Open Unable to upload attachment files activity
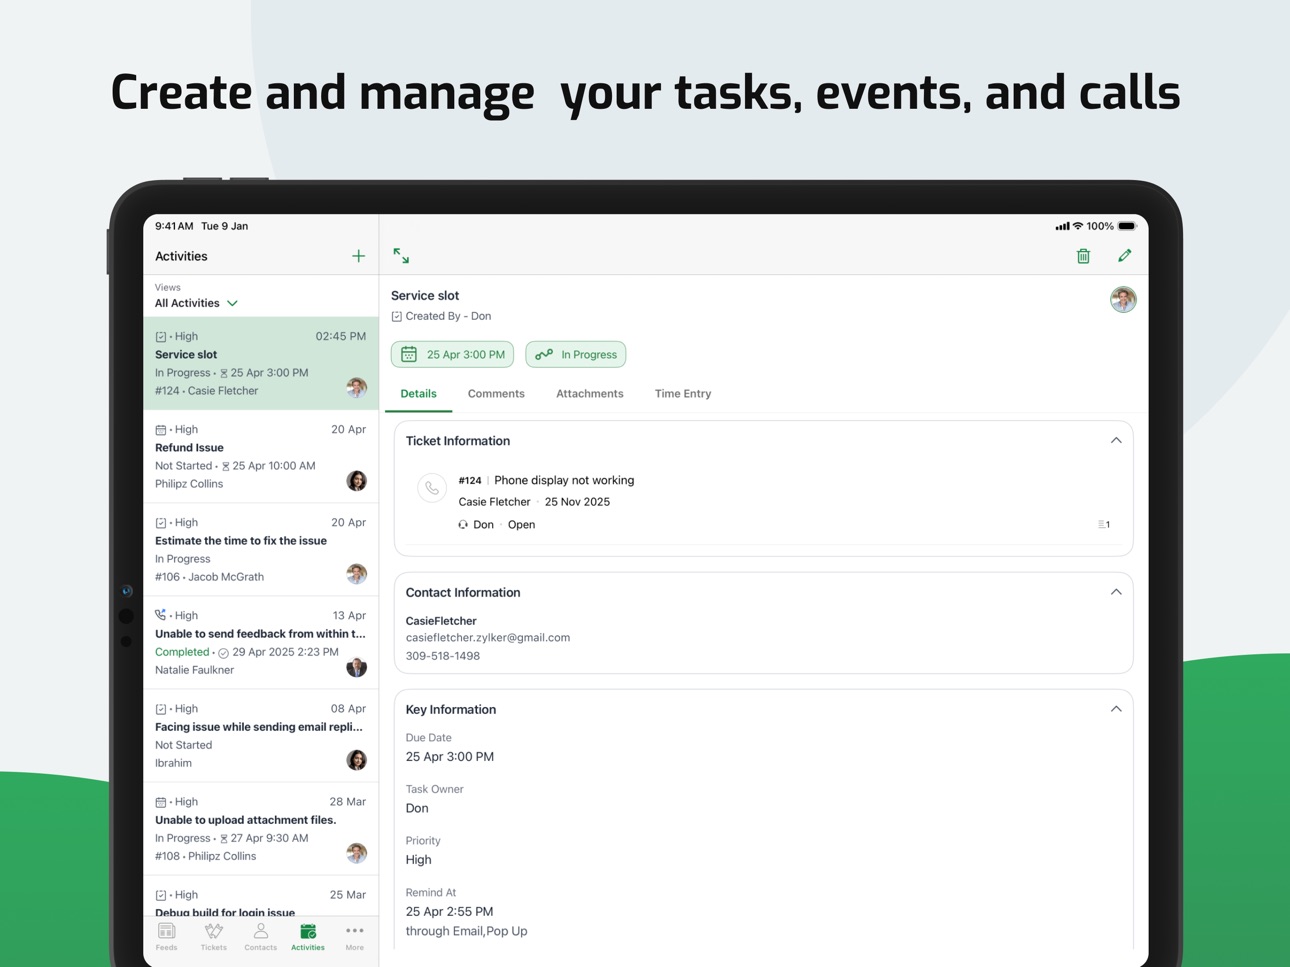The height and width of the screenshot is (967, 1290). click(x=261, y=828)
